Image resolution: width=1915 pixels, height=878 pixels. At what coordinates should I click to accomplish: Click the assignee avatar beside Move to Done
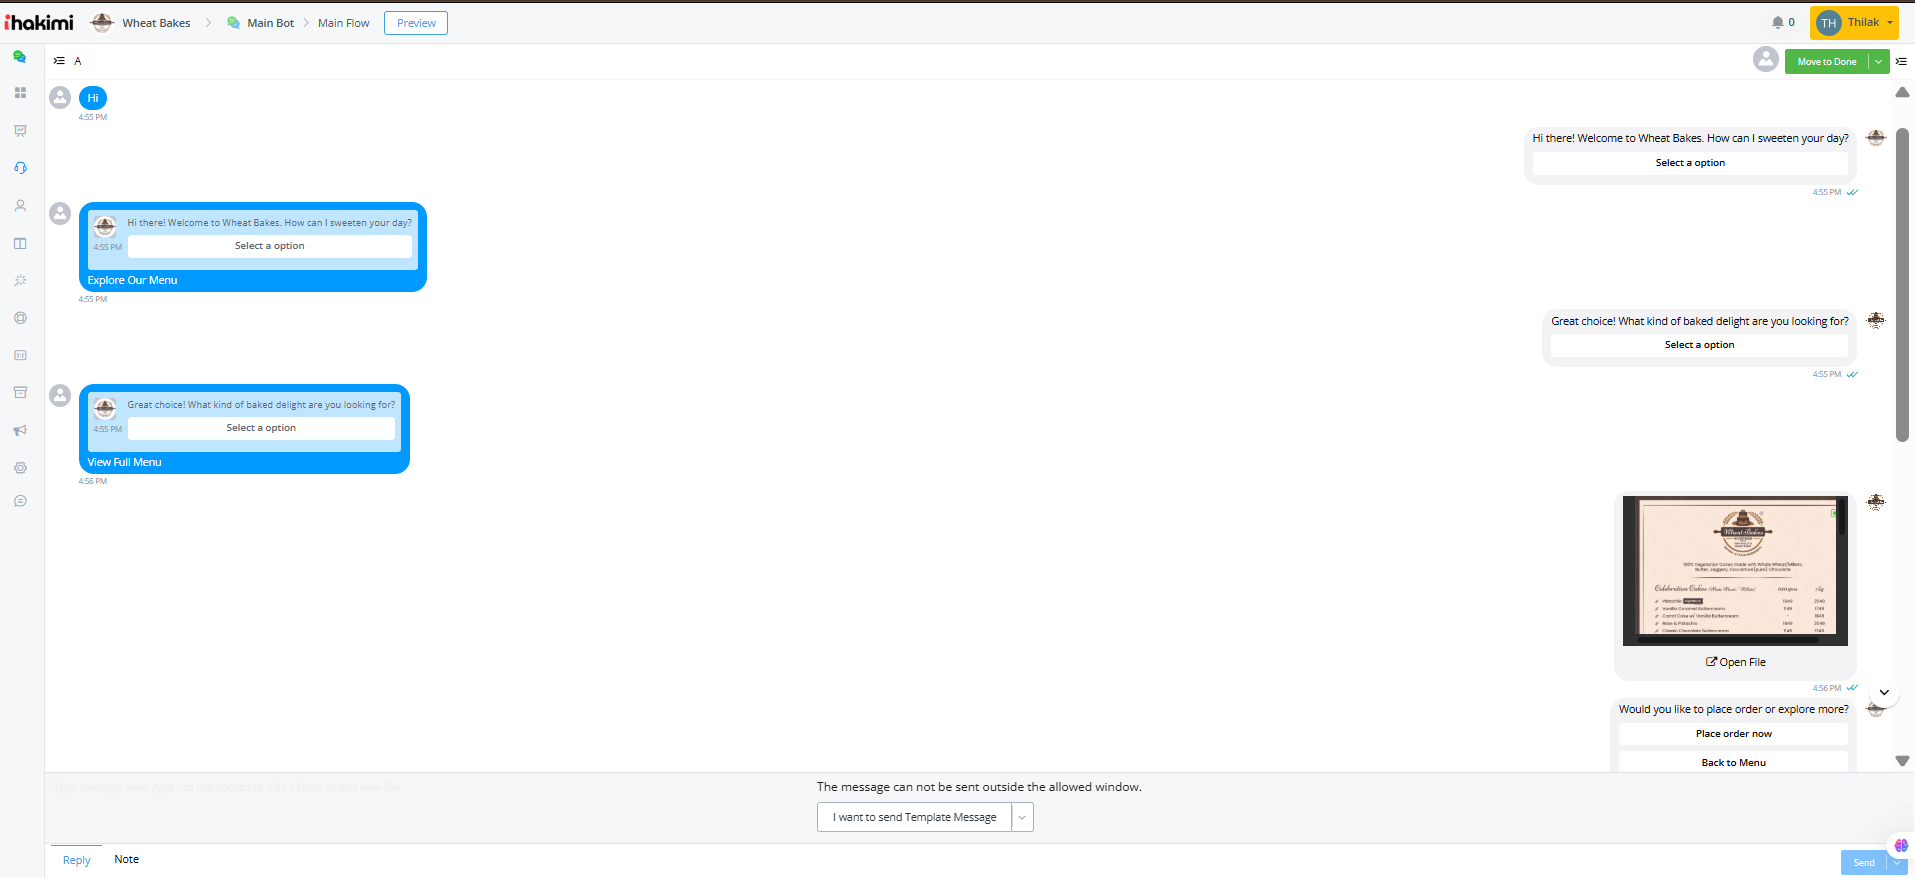pos(1766,60)
